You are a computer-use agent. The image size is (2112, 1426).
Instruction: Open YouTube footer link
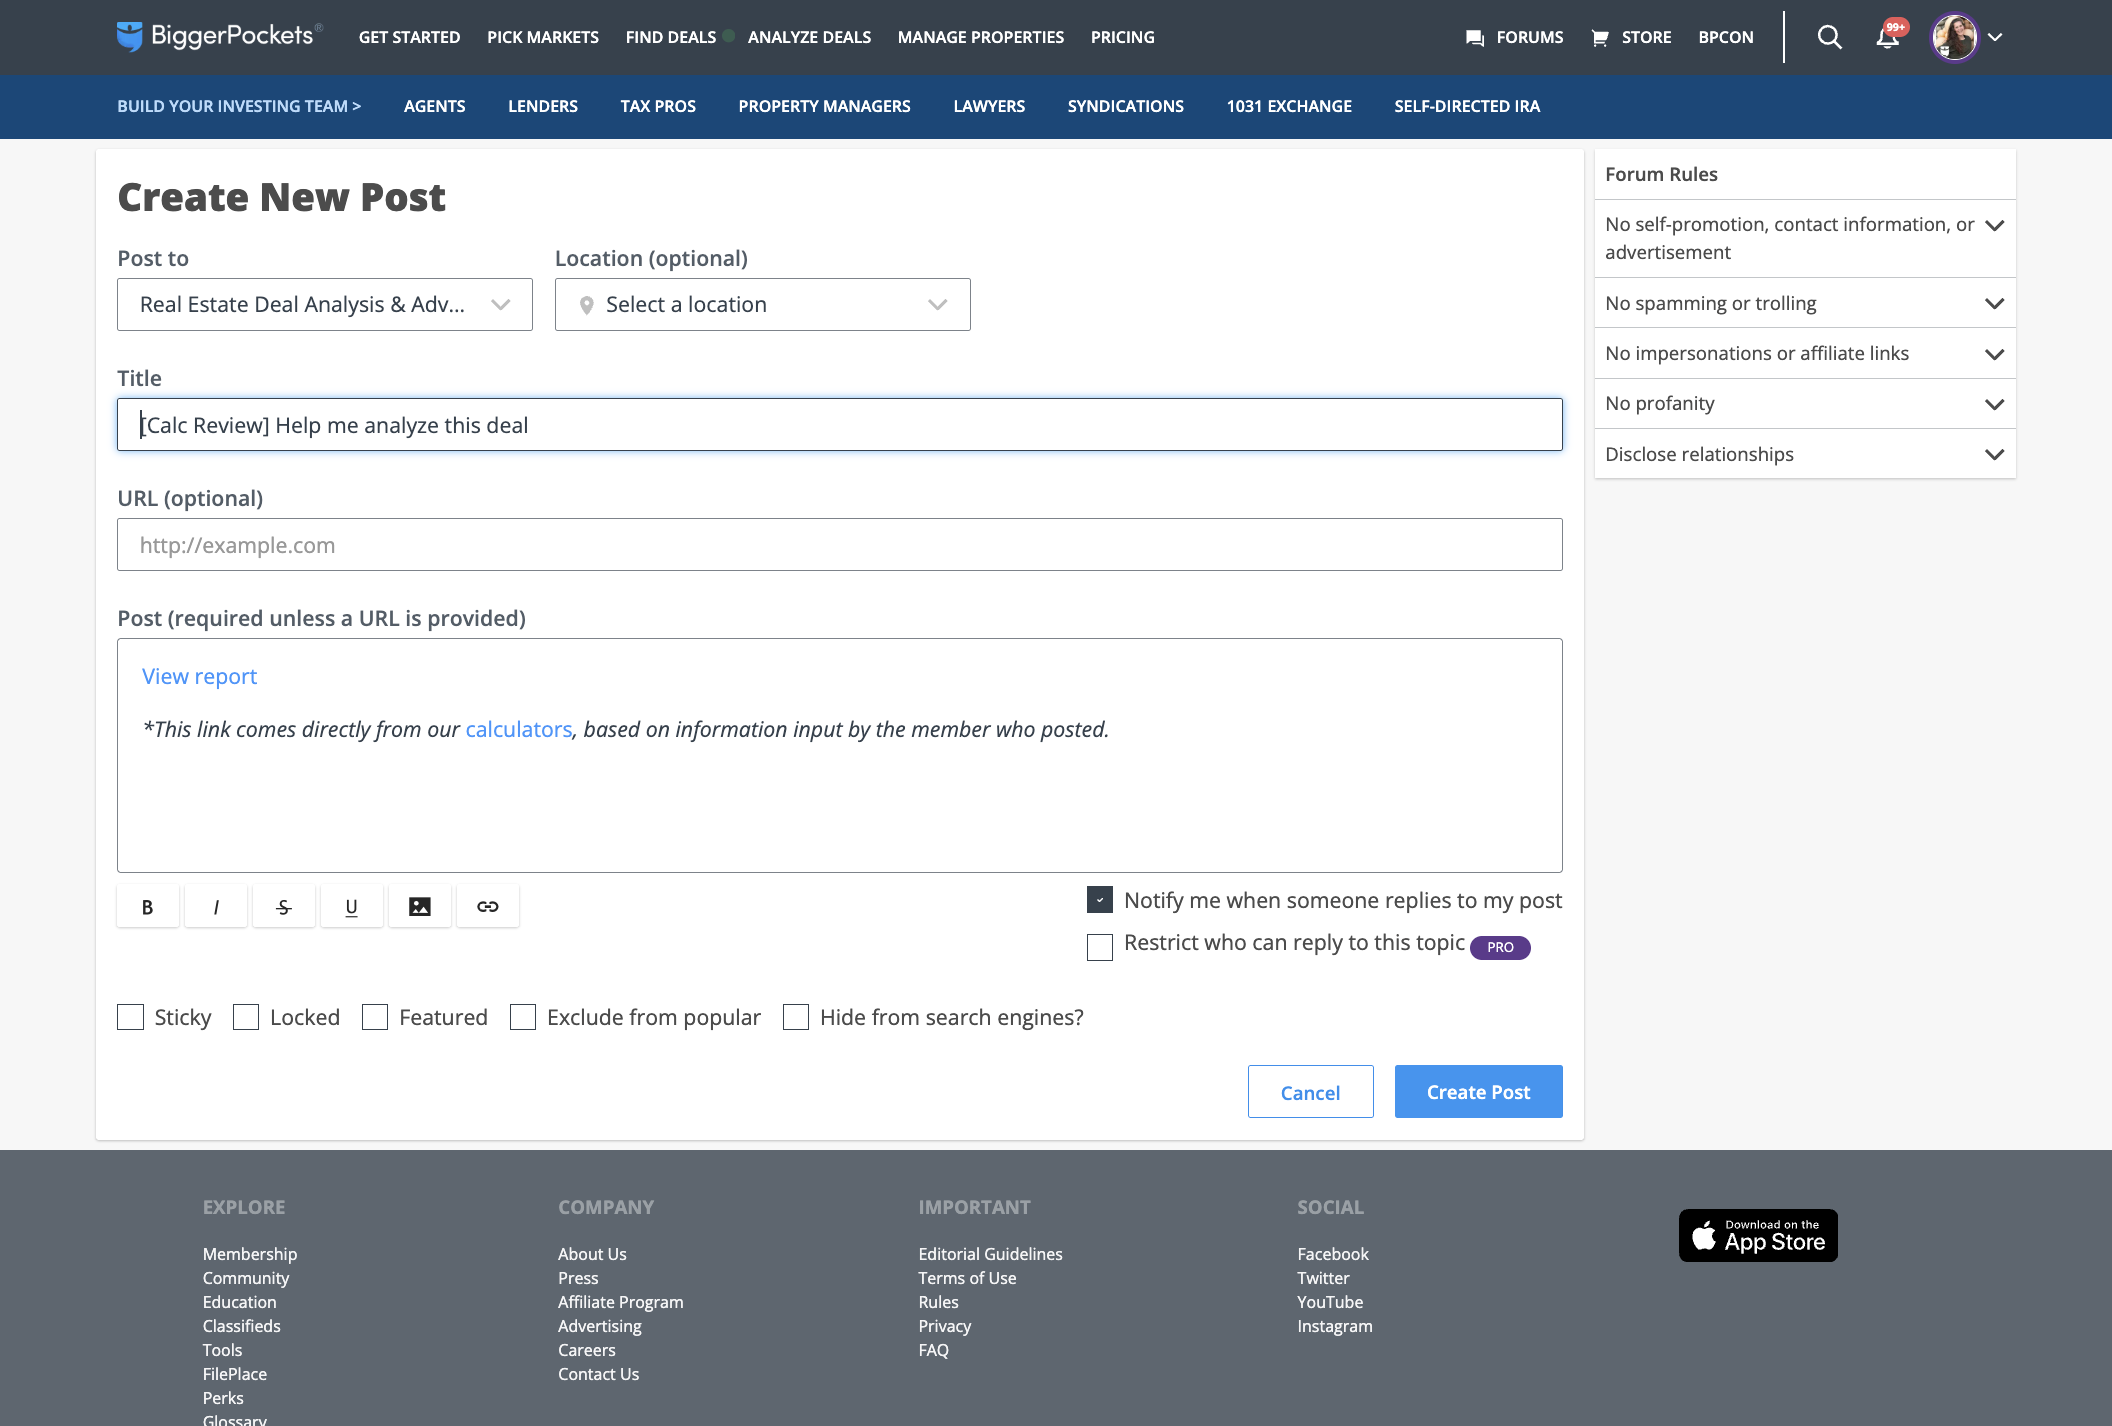[x=1330, y=1302]
